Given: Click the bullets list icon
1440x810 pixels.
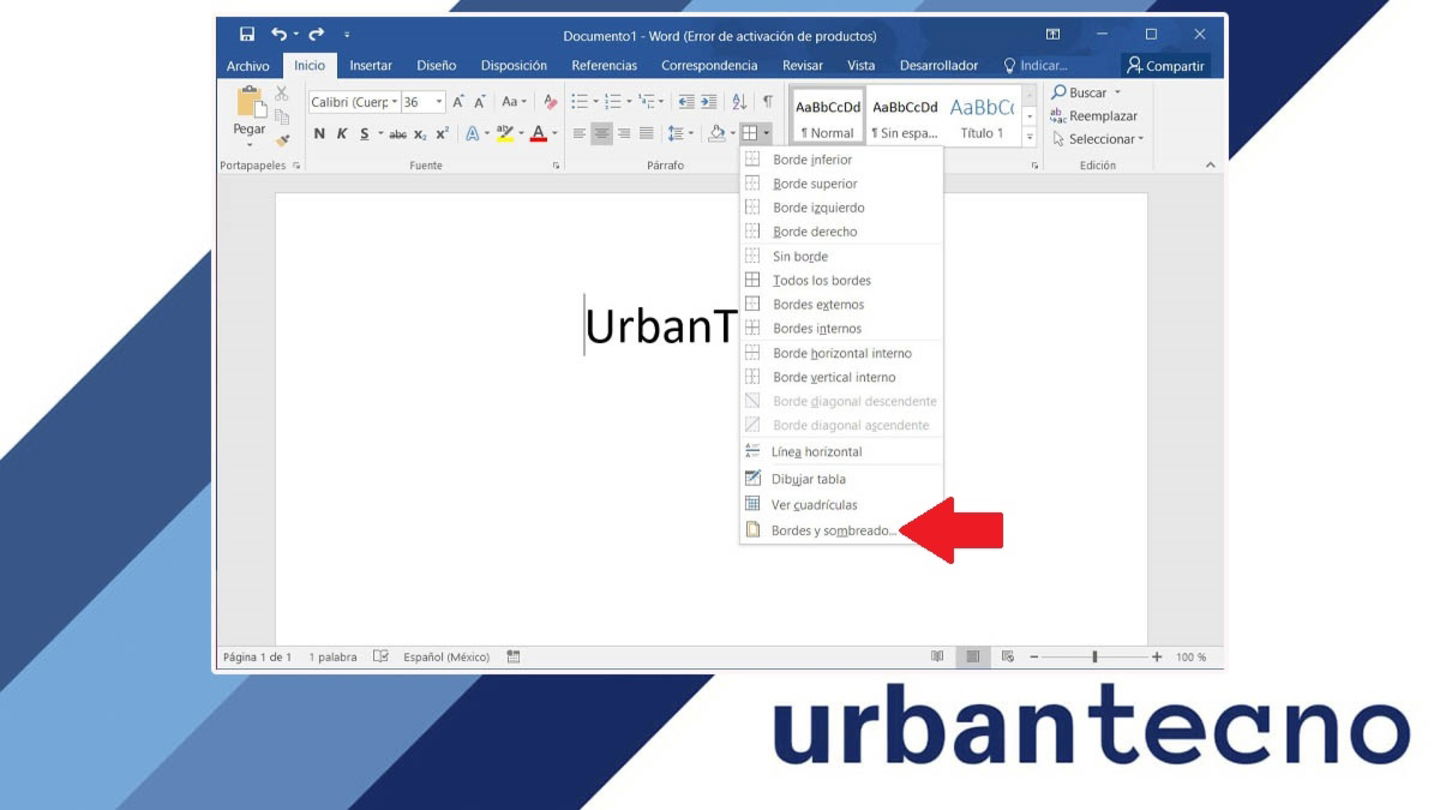Looking at the screenshot, I should [579, 102].
